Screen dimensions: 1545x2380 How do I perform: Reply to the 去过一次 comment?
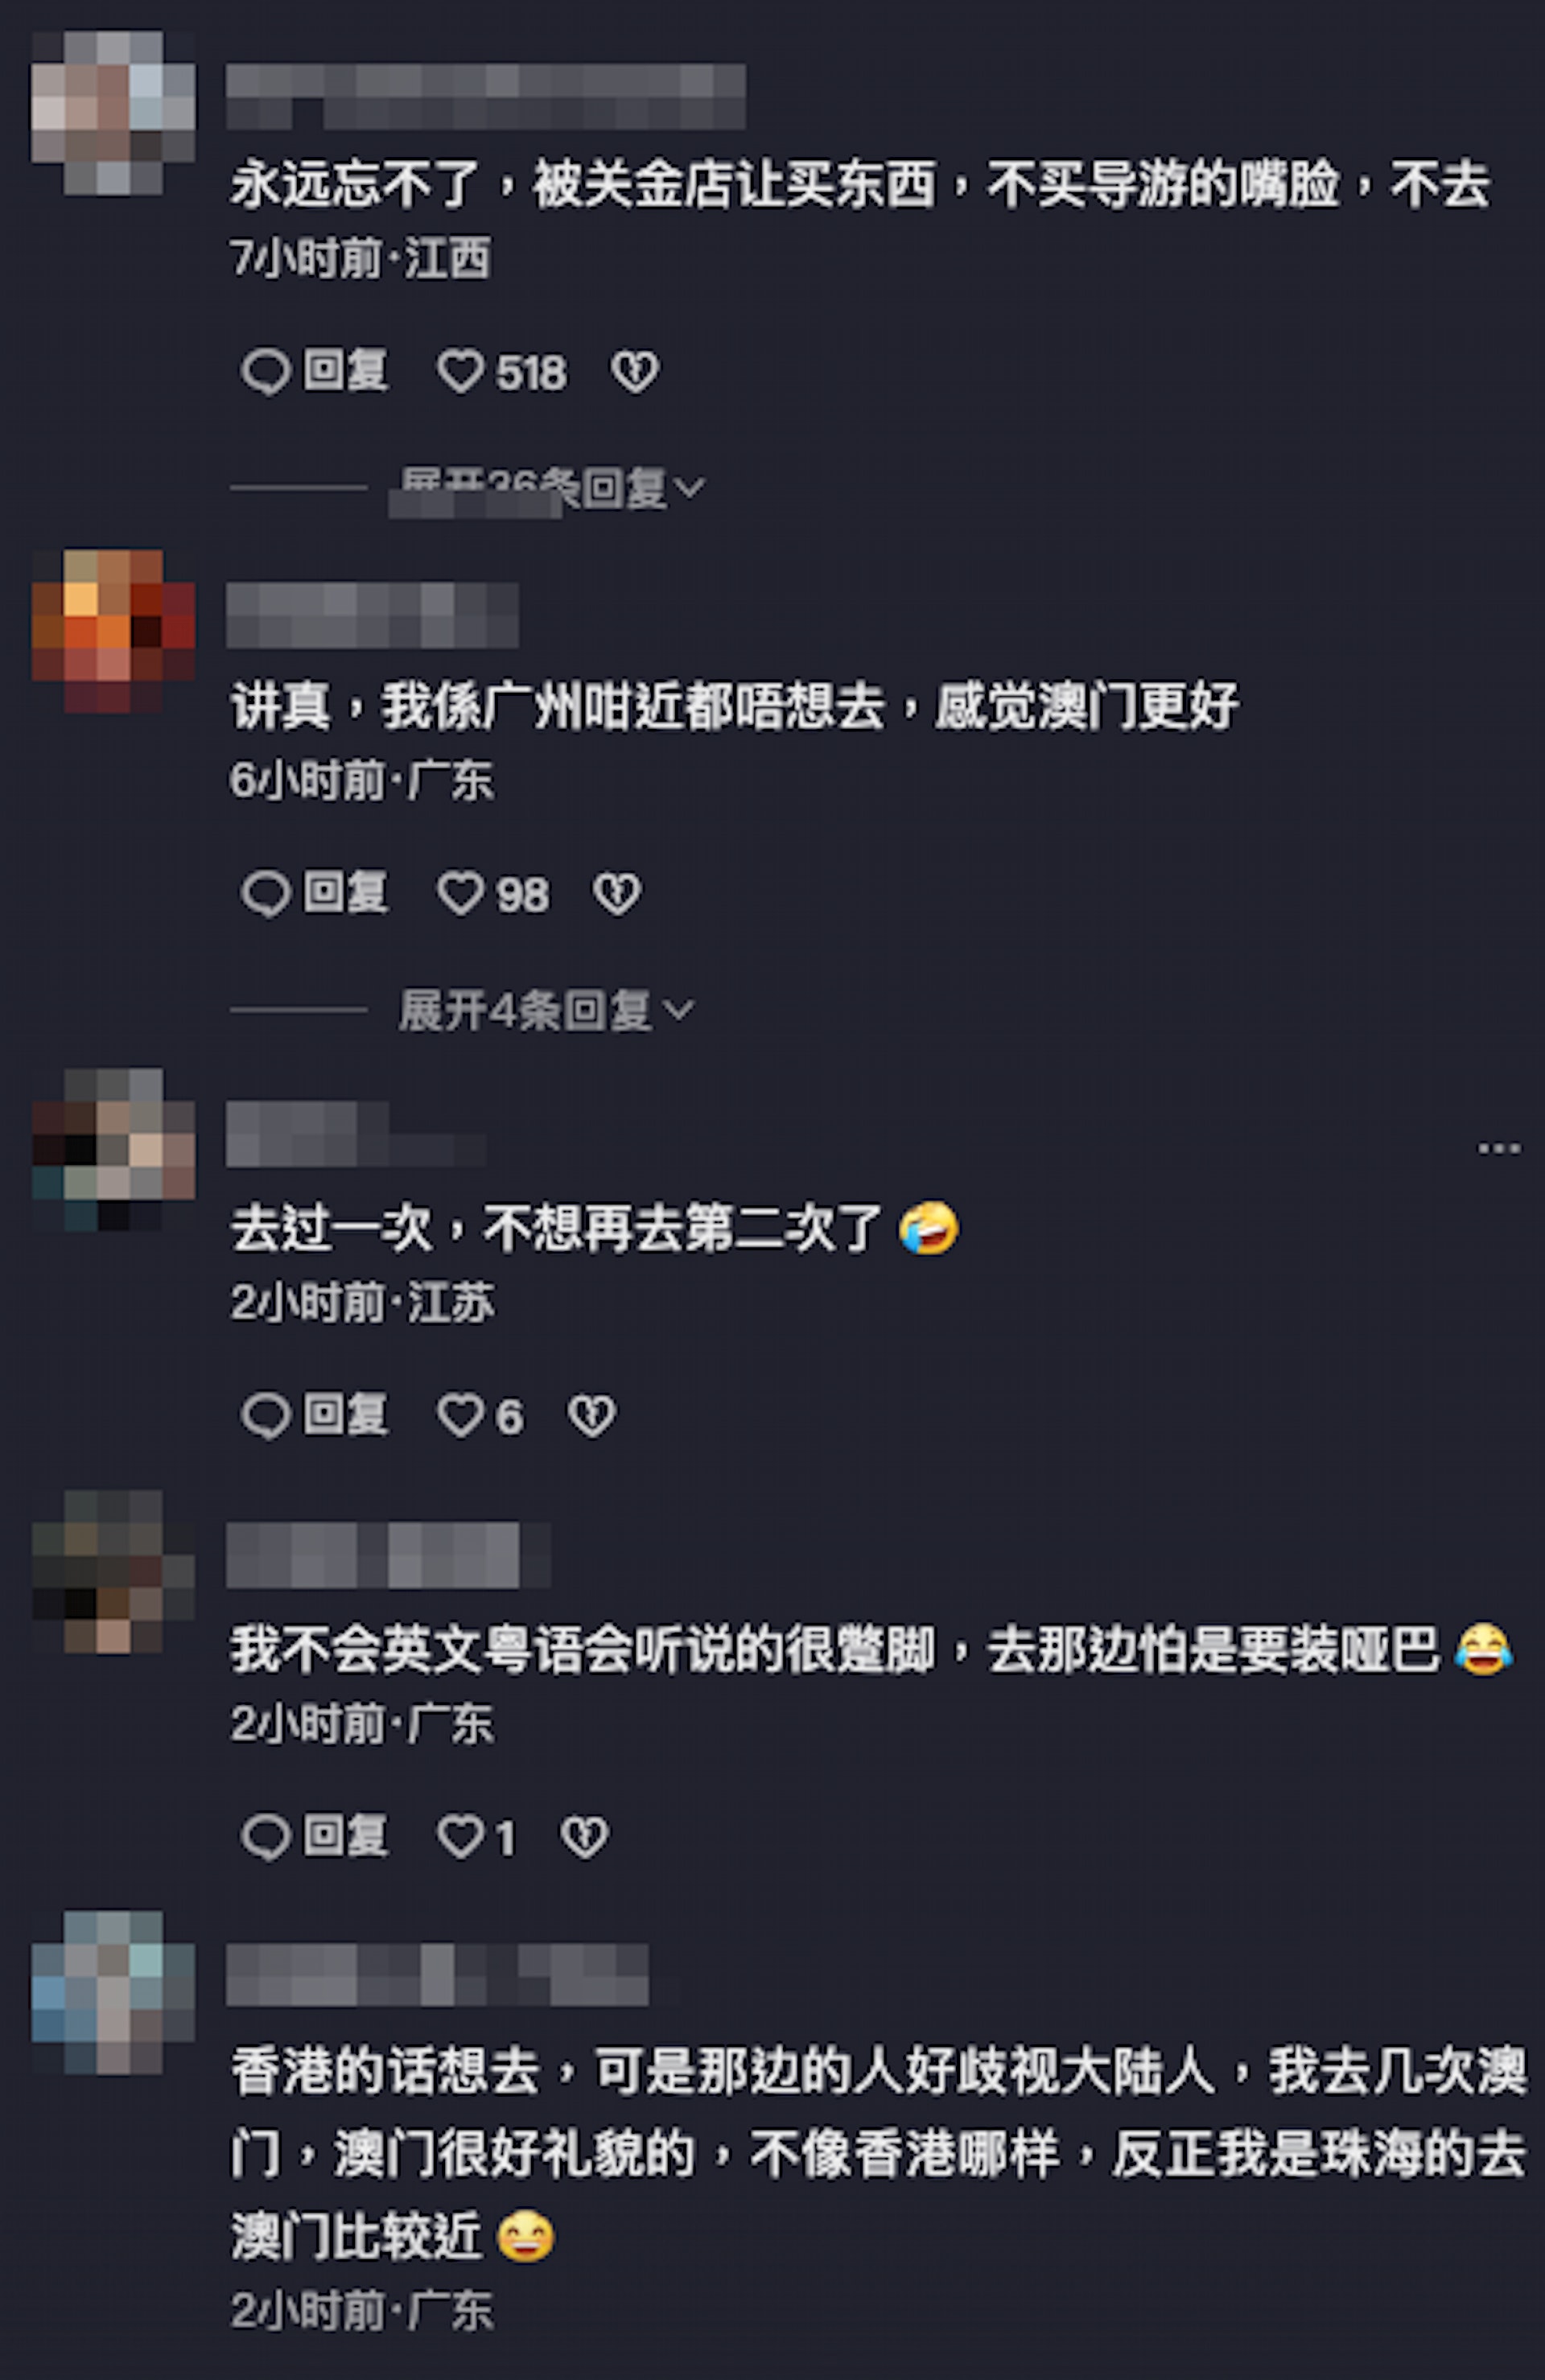[315, 1416]
